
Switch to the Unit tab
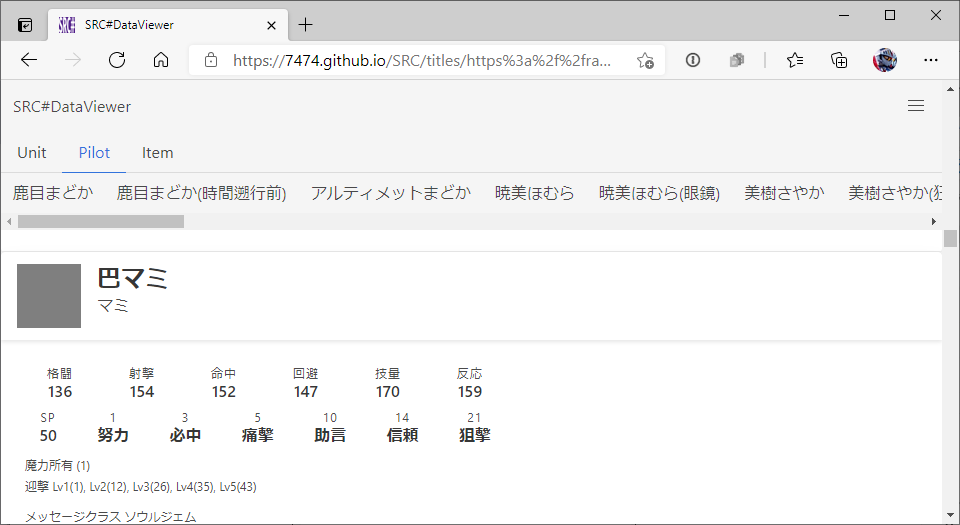click(32, 152)
